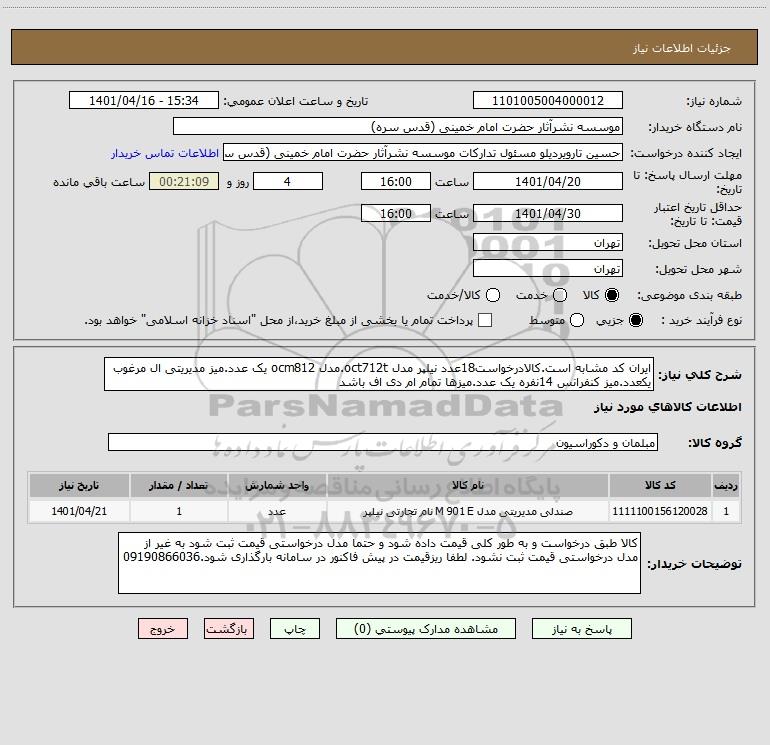Click the تعداد / مقدار column header
Viewport: 770px width, 745px height.
179,485
